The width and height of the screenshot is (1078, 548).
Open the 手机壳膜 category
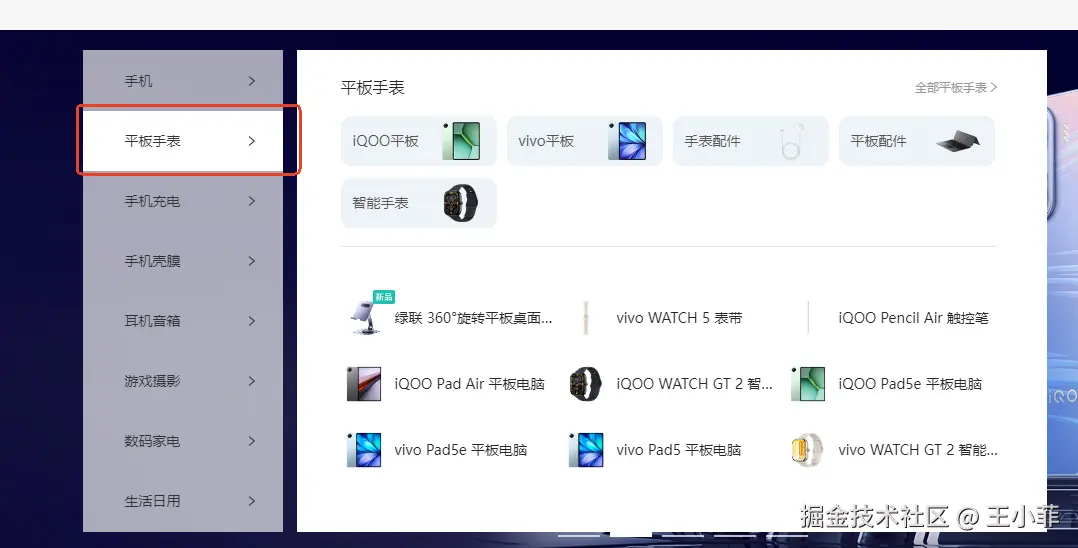183,261
